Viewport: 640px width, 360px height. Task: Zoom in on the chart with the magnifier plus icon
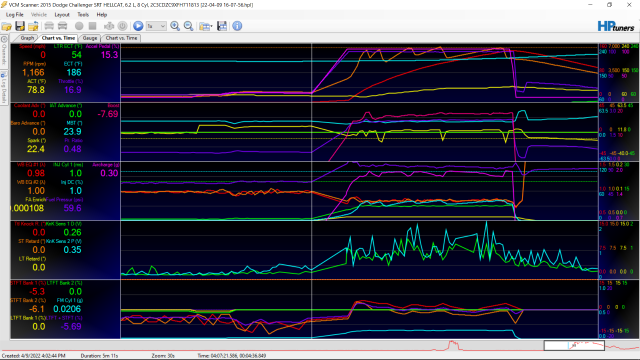coord(175,26)
